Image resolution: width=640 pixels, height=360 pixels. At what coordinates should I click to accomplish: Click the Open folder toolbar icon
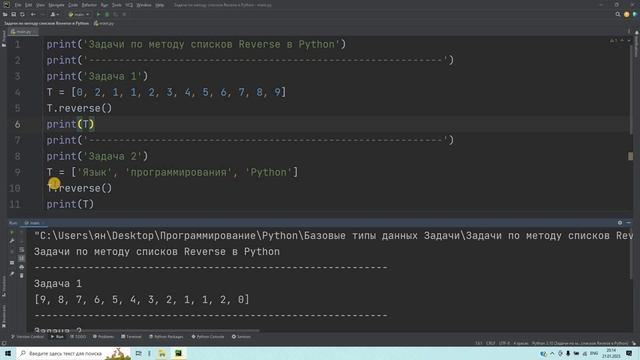tap(5, 14)
